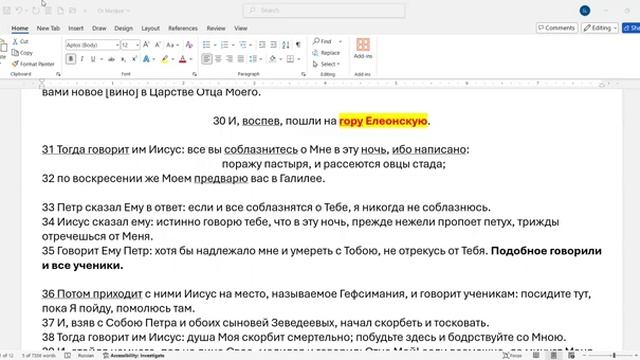Switch to the Layout tab
This screenshot has height=360, width=640.
click(150, 28)
